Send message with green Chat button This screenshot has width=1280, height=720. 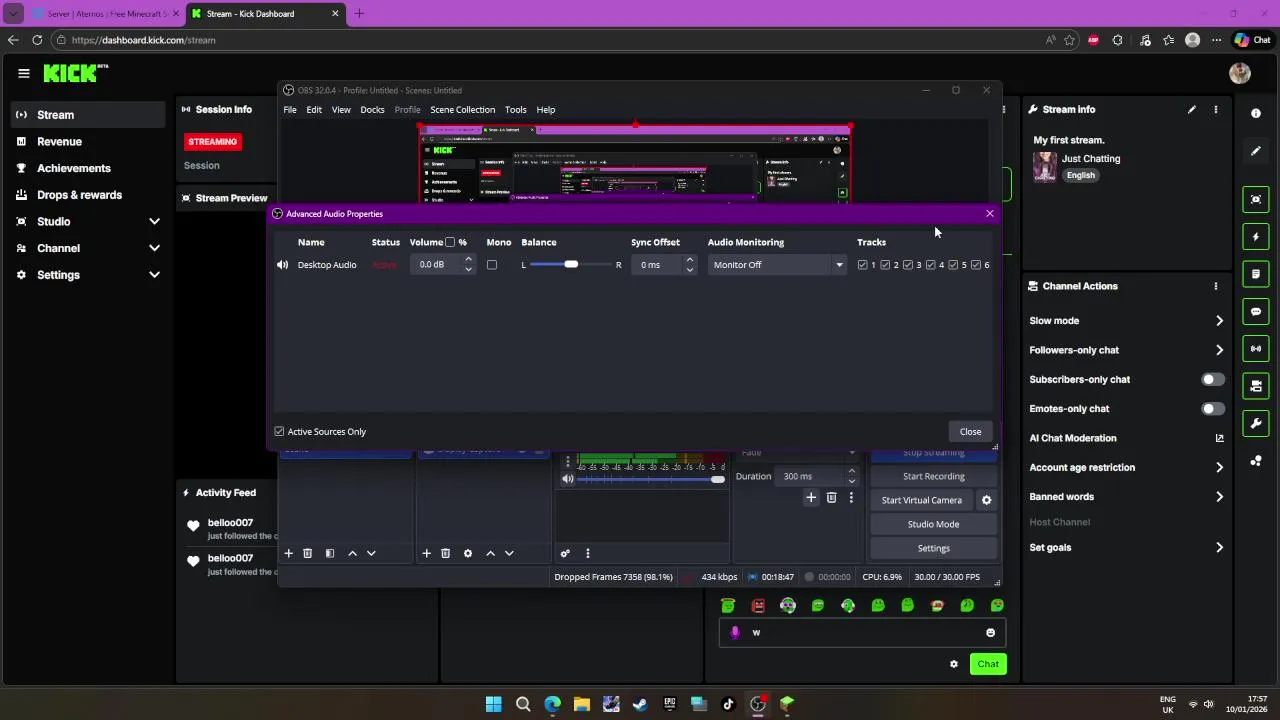pyautogui.click(x=988, y=664)
